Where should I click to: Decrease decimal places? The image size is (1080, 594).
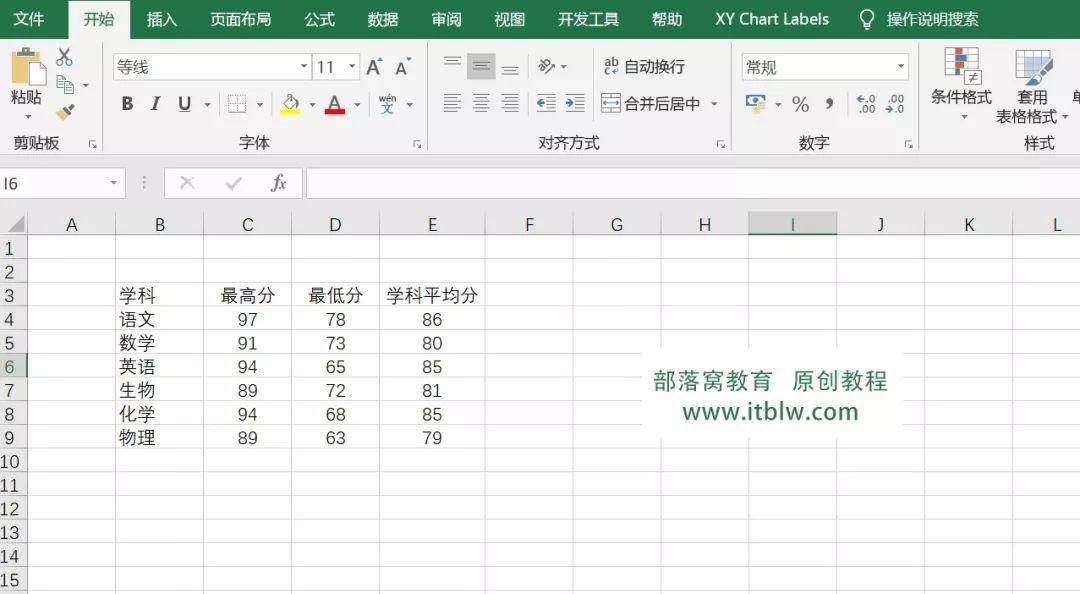[x=895, y=104]
